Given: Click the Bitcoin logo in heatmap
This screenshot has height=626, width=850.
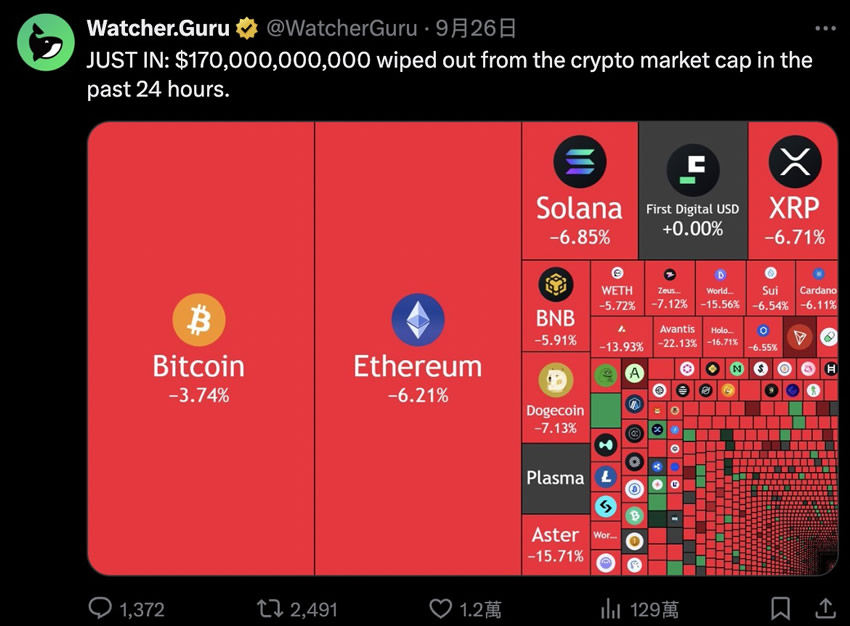Looking at the screenshot, I should pos(199,320).
